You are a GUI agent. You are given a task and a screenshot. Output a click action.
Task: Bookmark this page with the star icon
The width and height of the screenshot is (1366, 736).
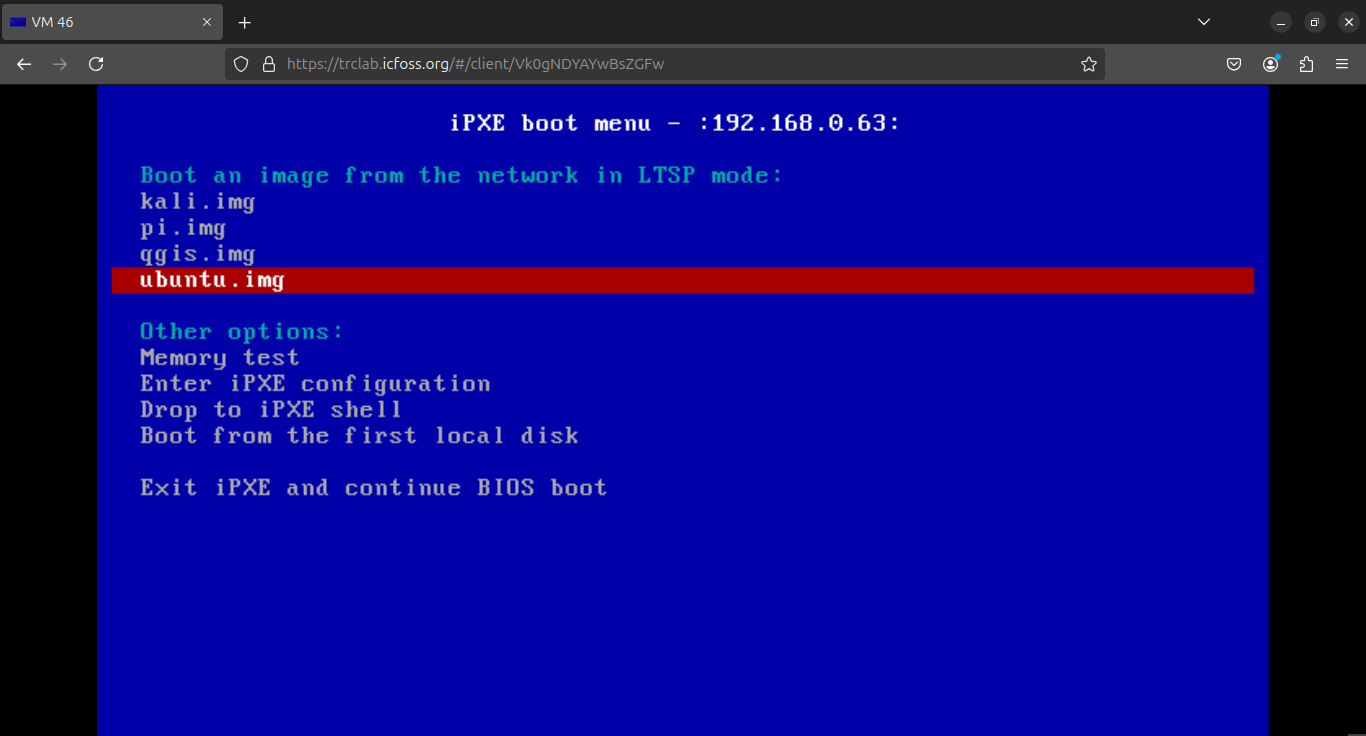pos(1089,64)
